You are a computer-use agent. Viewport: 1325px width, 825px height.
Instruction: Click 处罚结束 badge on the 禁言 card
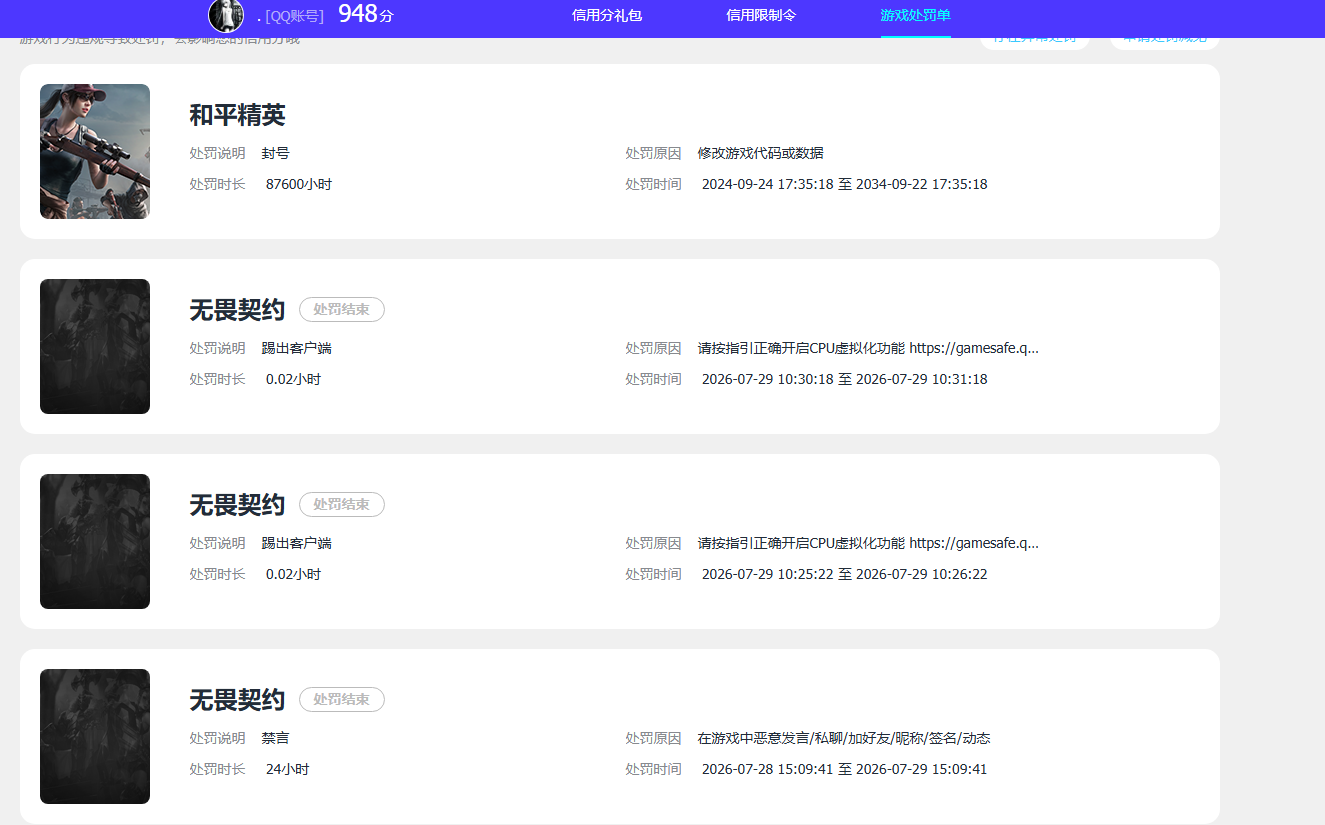pos(342,700)
